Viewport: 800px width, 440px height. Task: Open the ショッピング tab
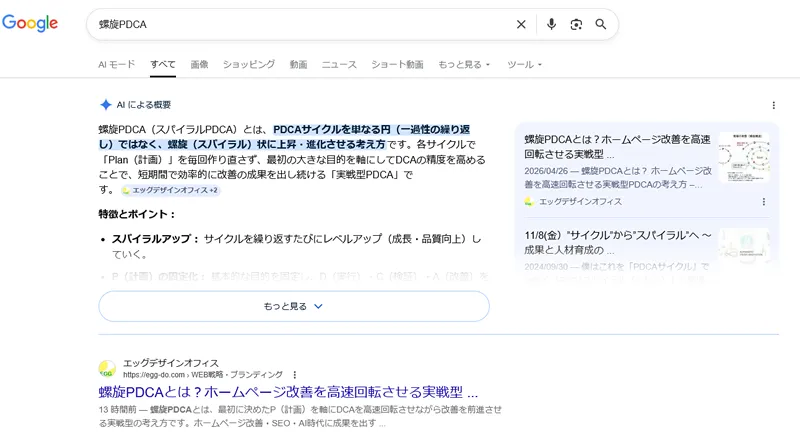point(249,64)
